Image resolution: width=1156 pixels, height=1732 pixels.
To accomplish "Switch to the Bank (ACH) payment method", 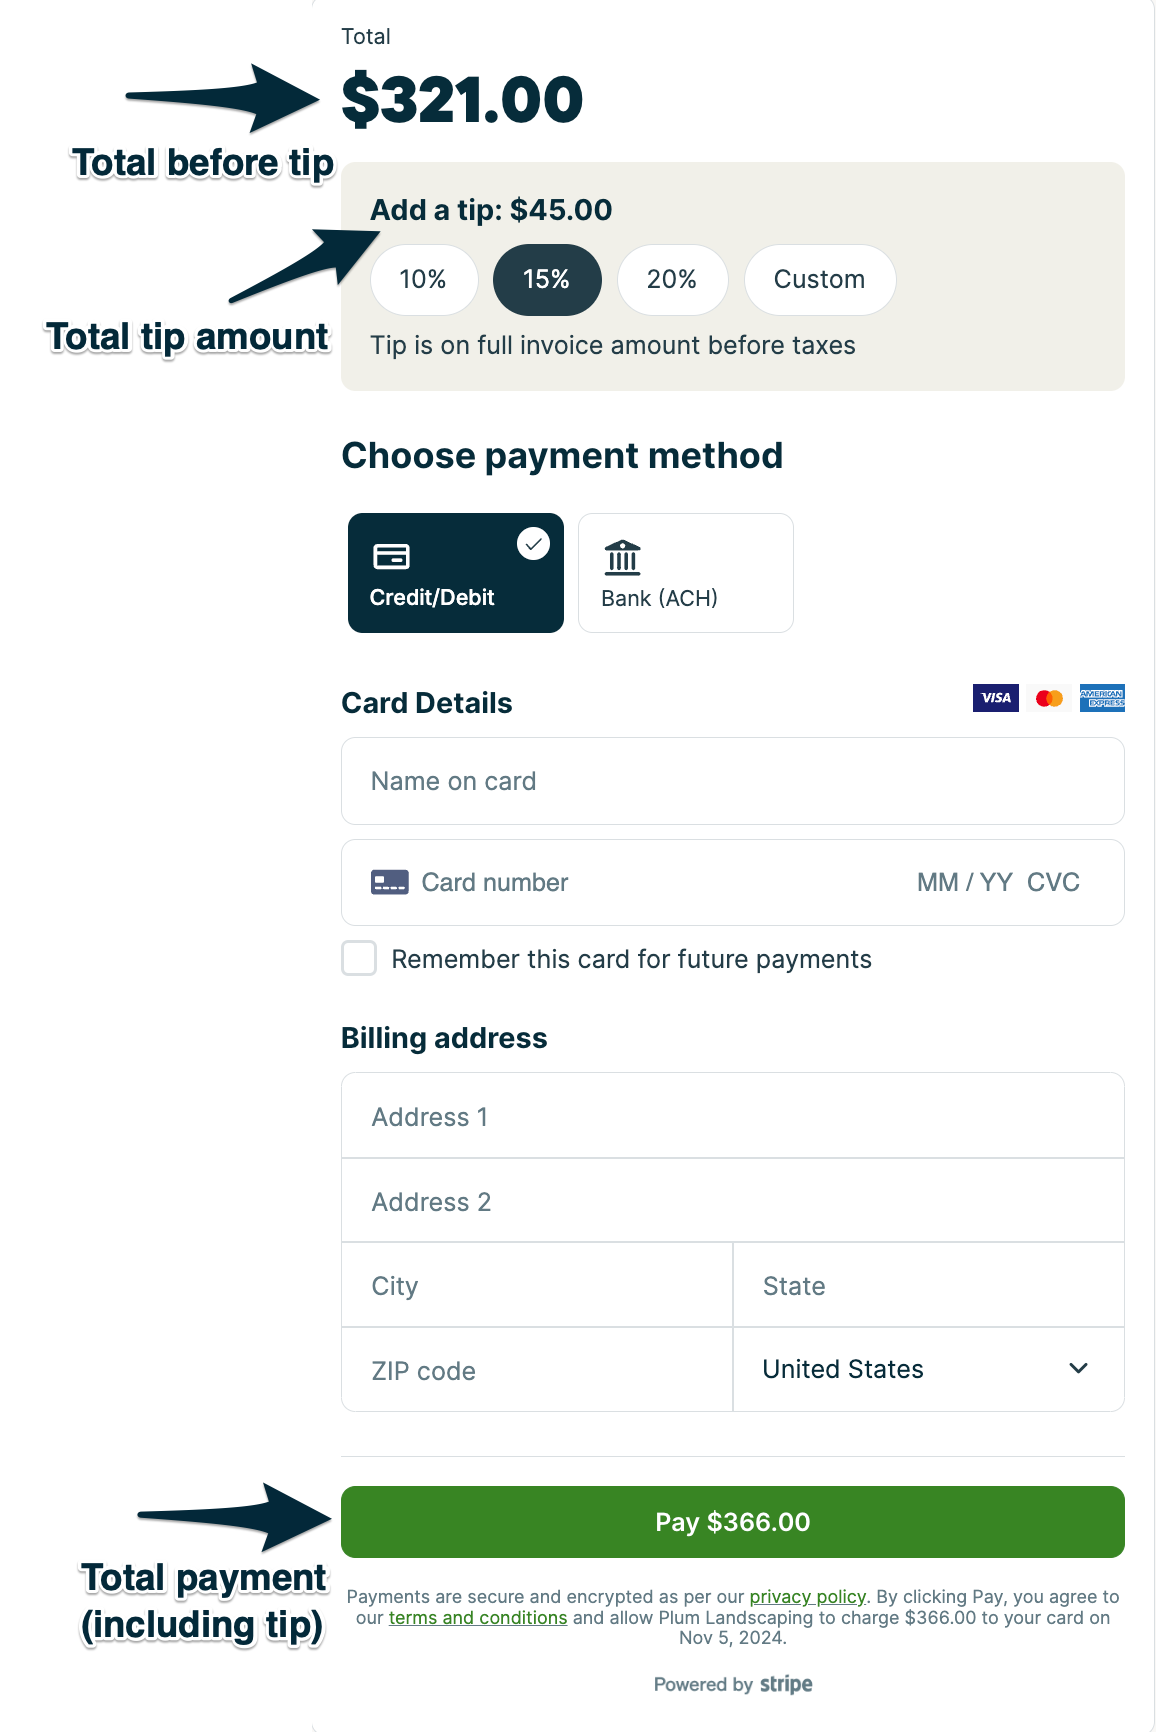I will (685, 573).
